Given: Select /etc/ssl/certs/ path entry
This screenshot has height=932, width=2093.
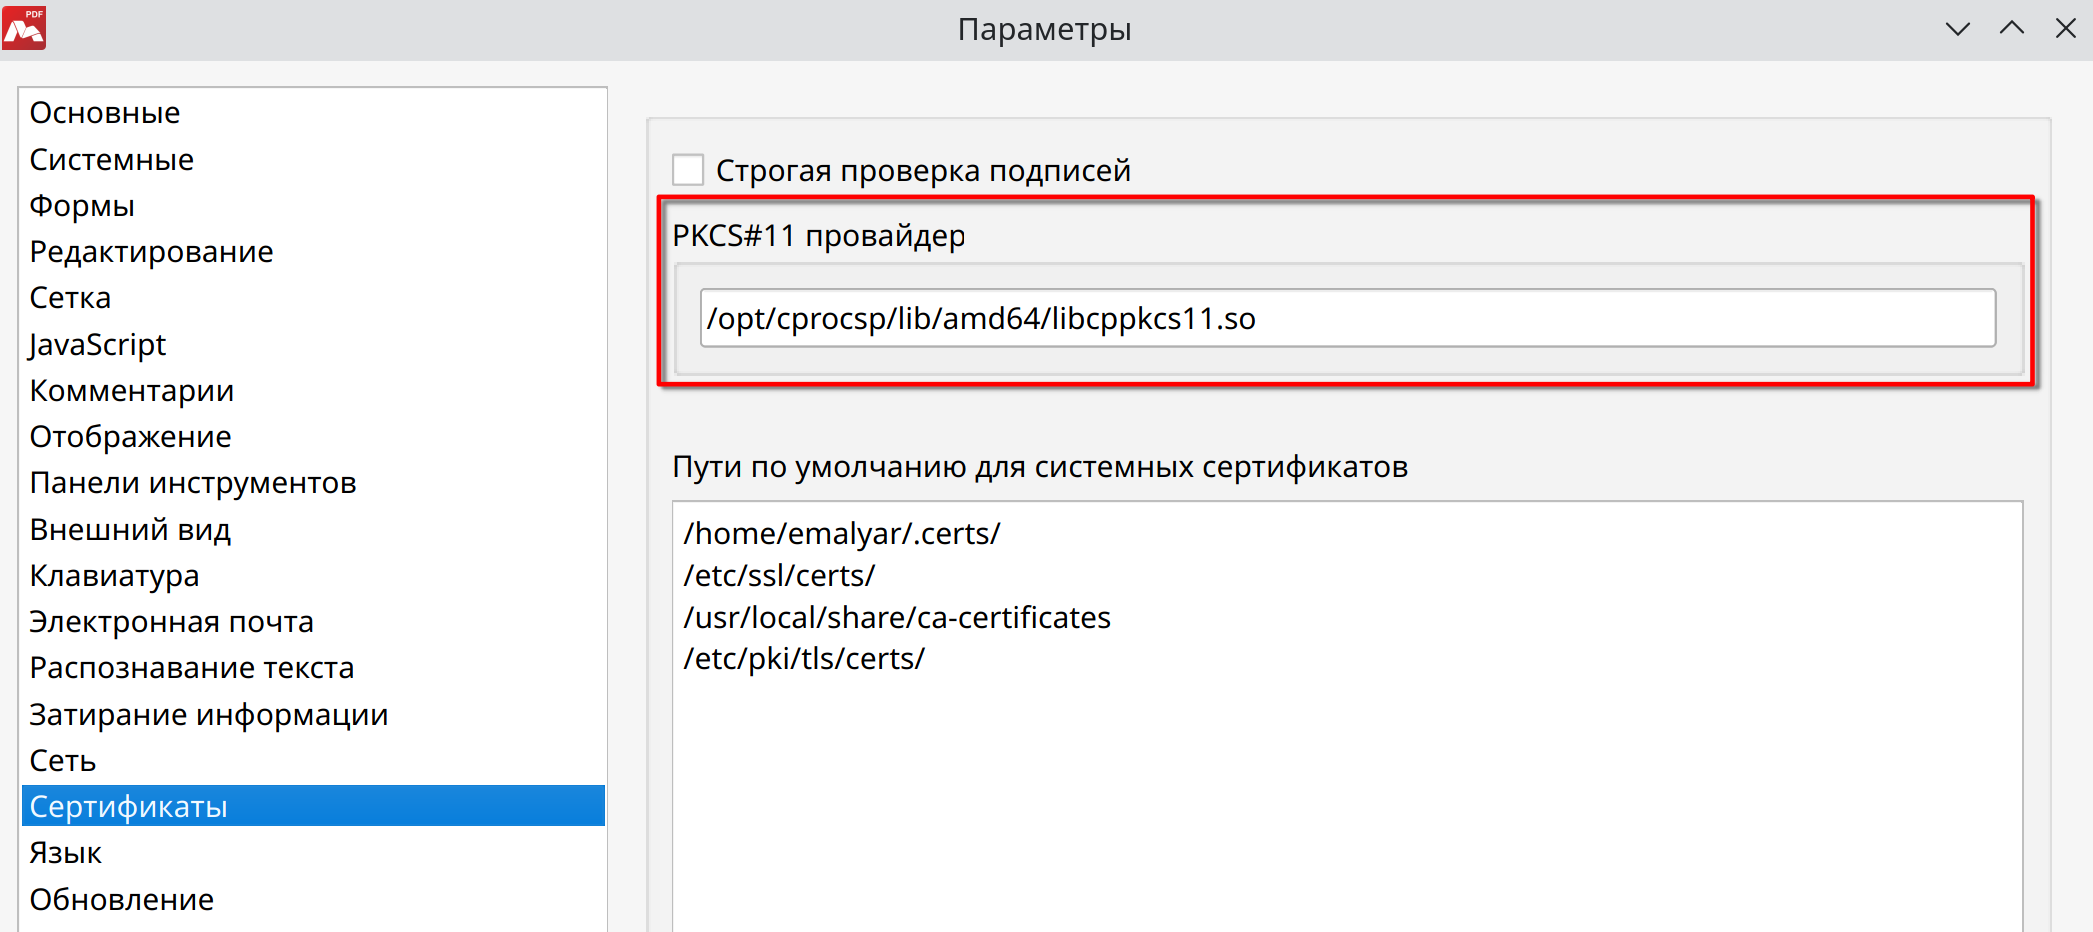Looking at the screenshot, I should [x=779, y=576].
